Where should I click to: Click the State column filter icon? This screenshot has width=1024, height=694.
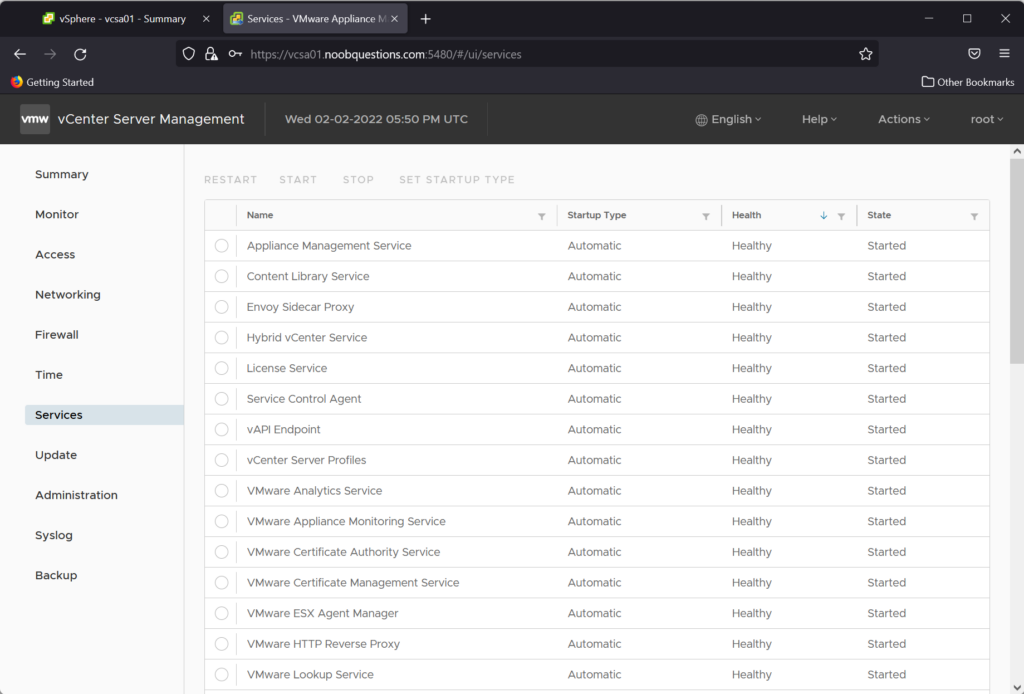(974, 216)
